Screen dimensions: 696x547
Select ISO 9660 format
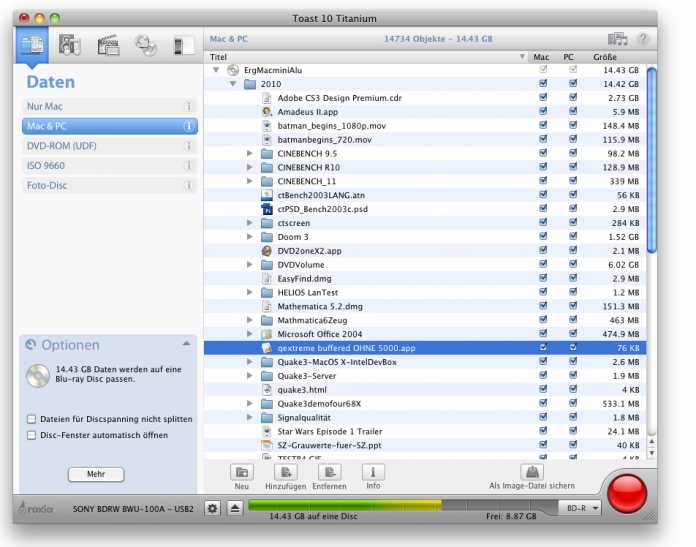(x=110, y=166)
